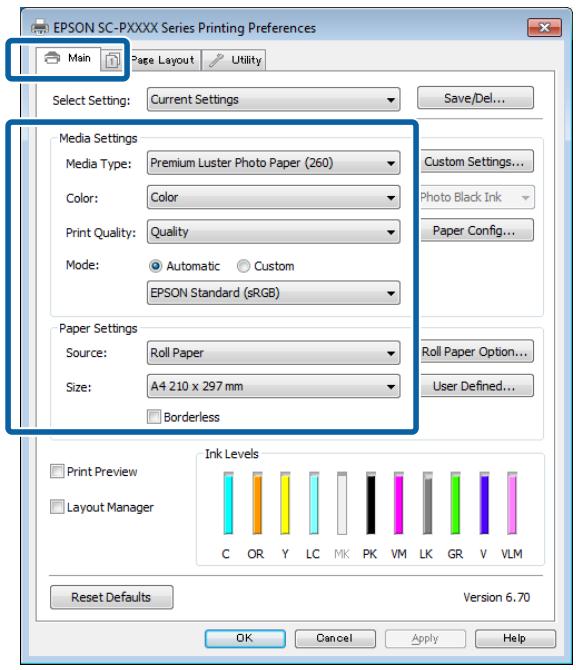This screenshot has width=576, height=670.
Task: Click the OK button
Action: coord(245,638)
